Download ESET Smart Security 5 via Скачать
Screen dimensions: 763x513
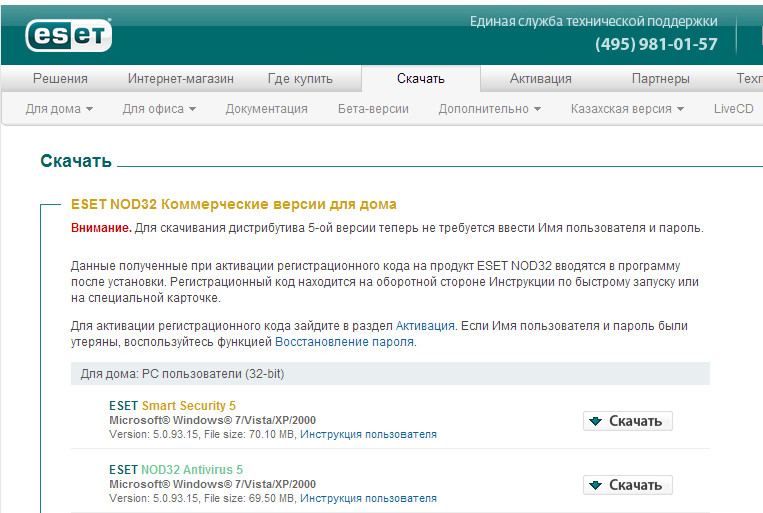coord(628,421)
